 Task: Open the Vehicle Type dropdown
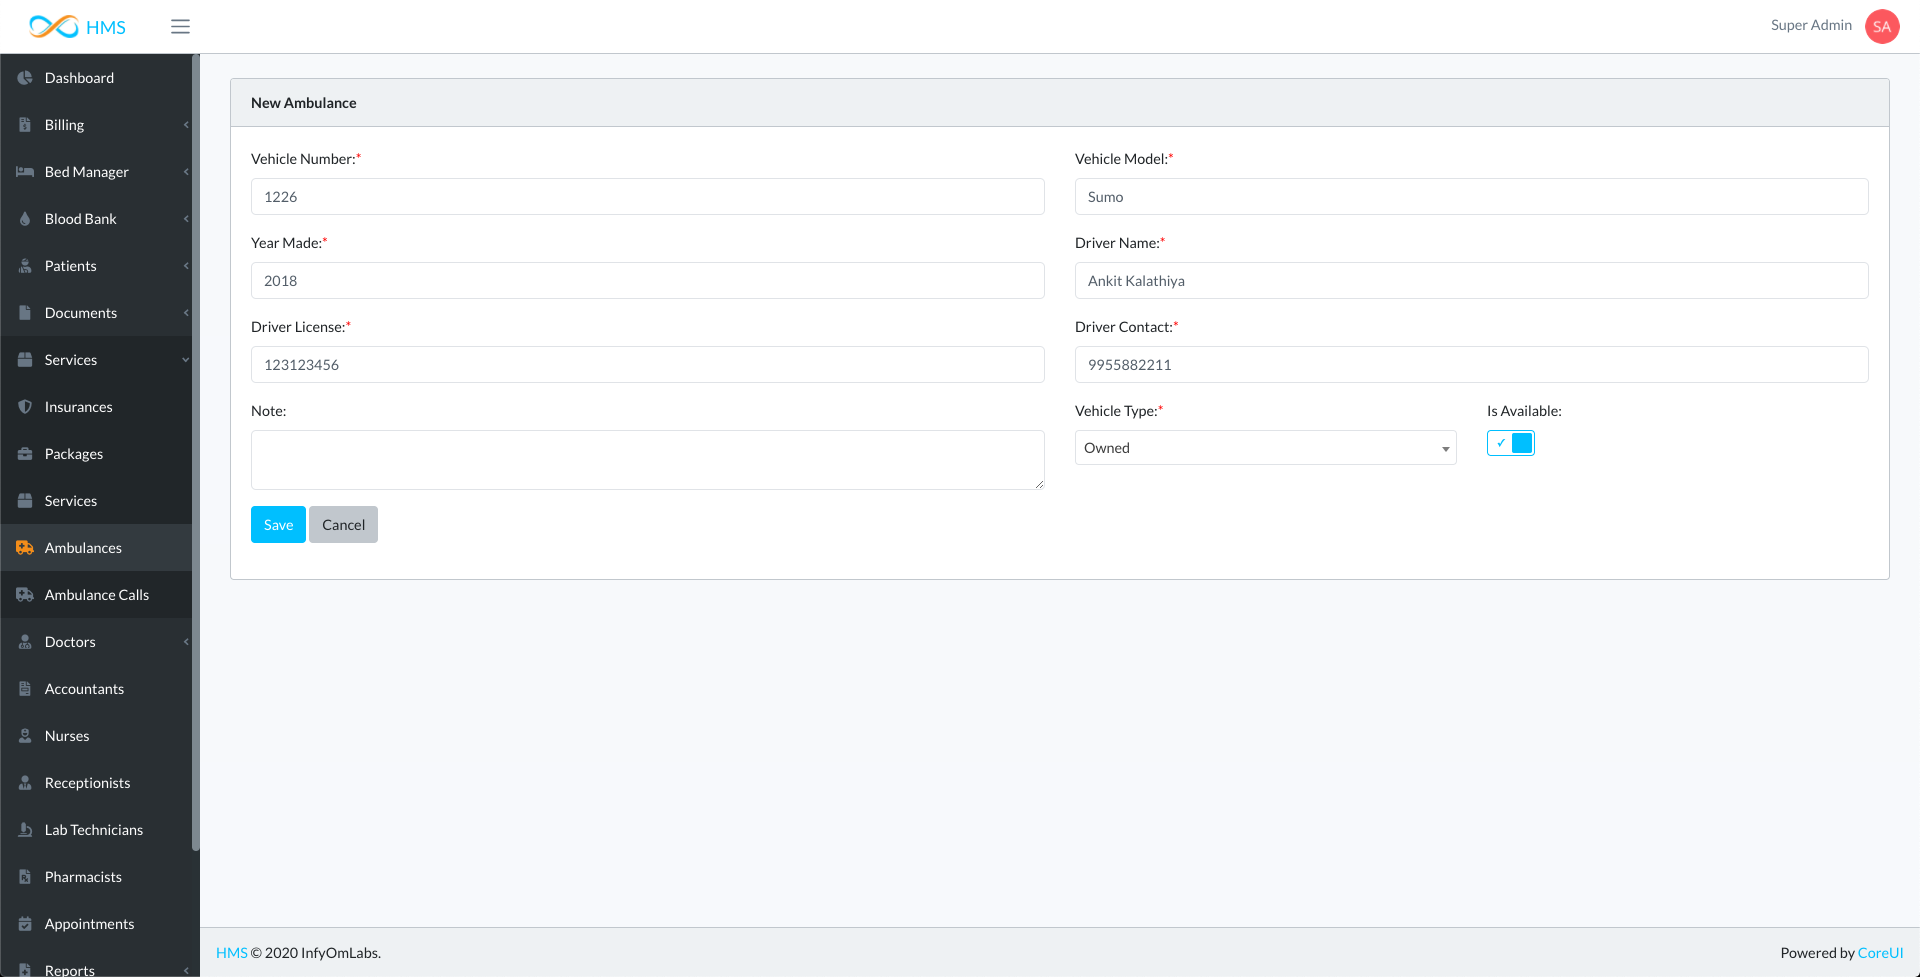pos(1264,448)
